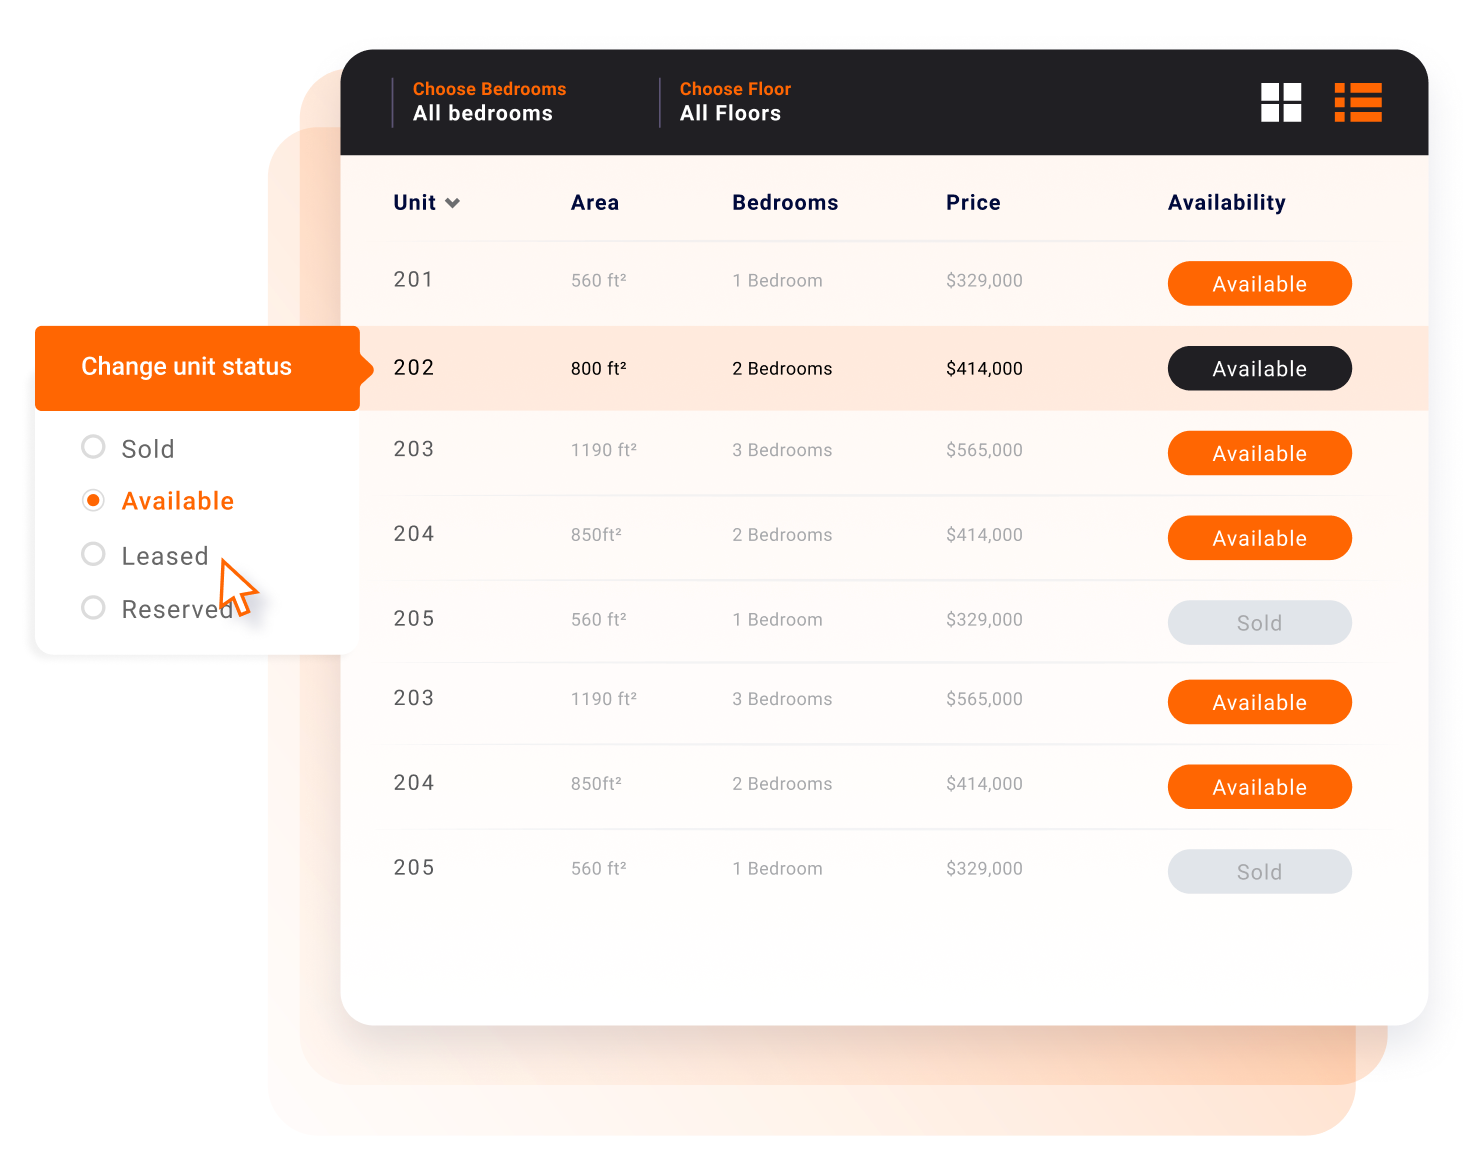The image size is (1466, 1164).
Task: Click Available button for unit 203
Action: pos(1259,453)
